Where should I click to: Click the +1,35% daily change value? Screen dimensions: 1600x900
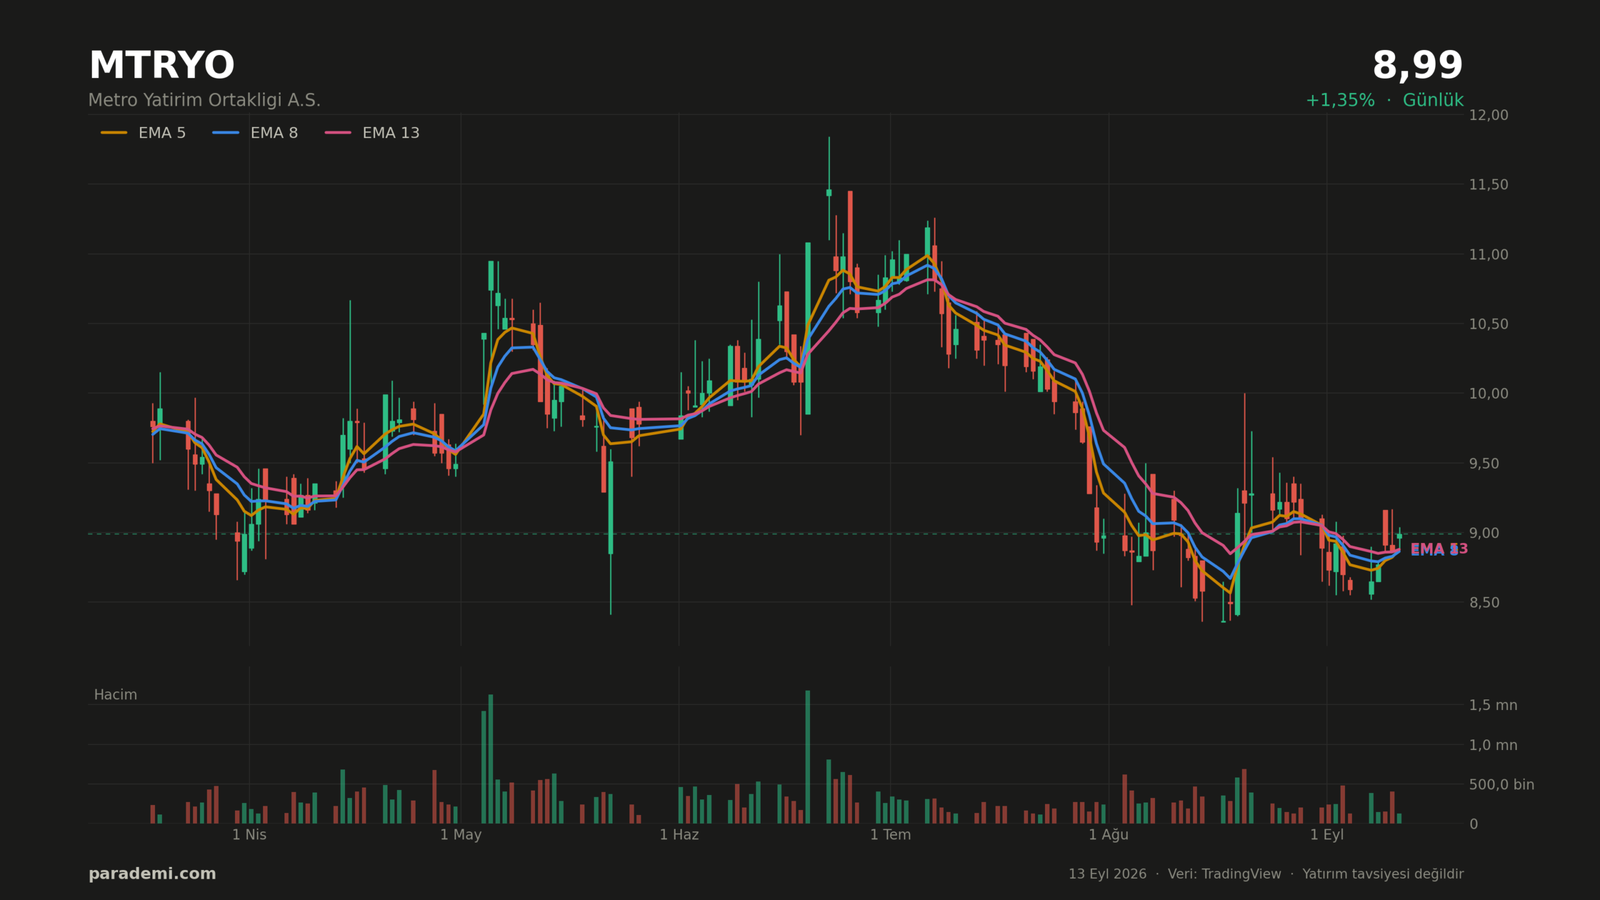[x=1340, y=100]
